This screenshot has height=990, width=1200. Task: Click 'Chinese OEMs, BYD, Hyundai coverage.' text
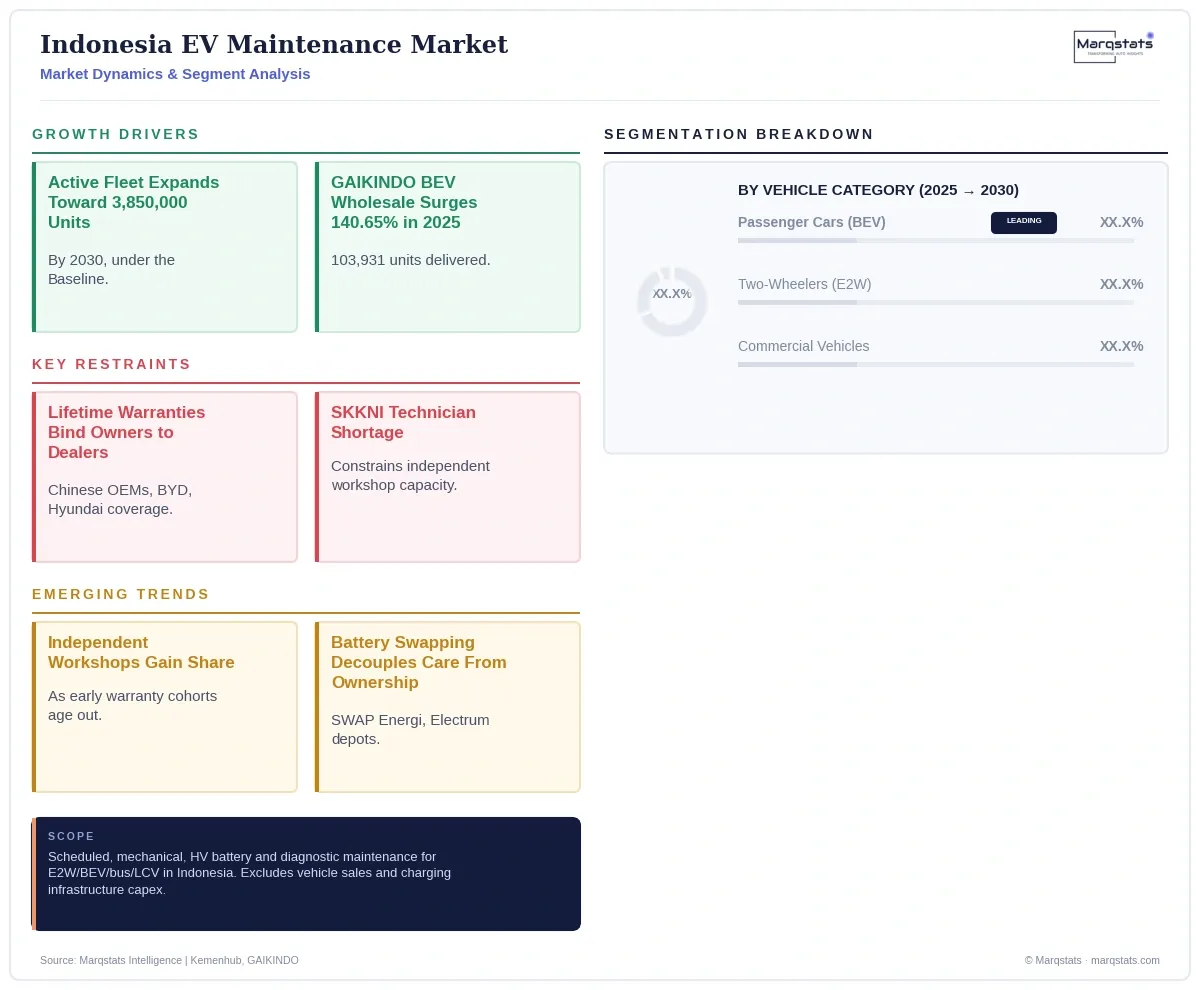pyautogui.click(x=120, y=499)
